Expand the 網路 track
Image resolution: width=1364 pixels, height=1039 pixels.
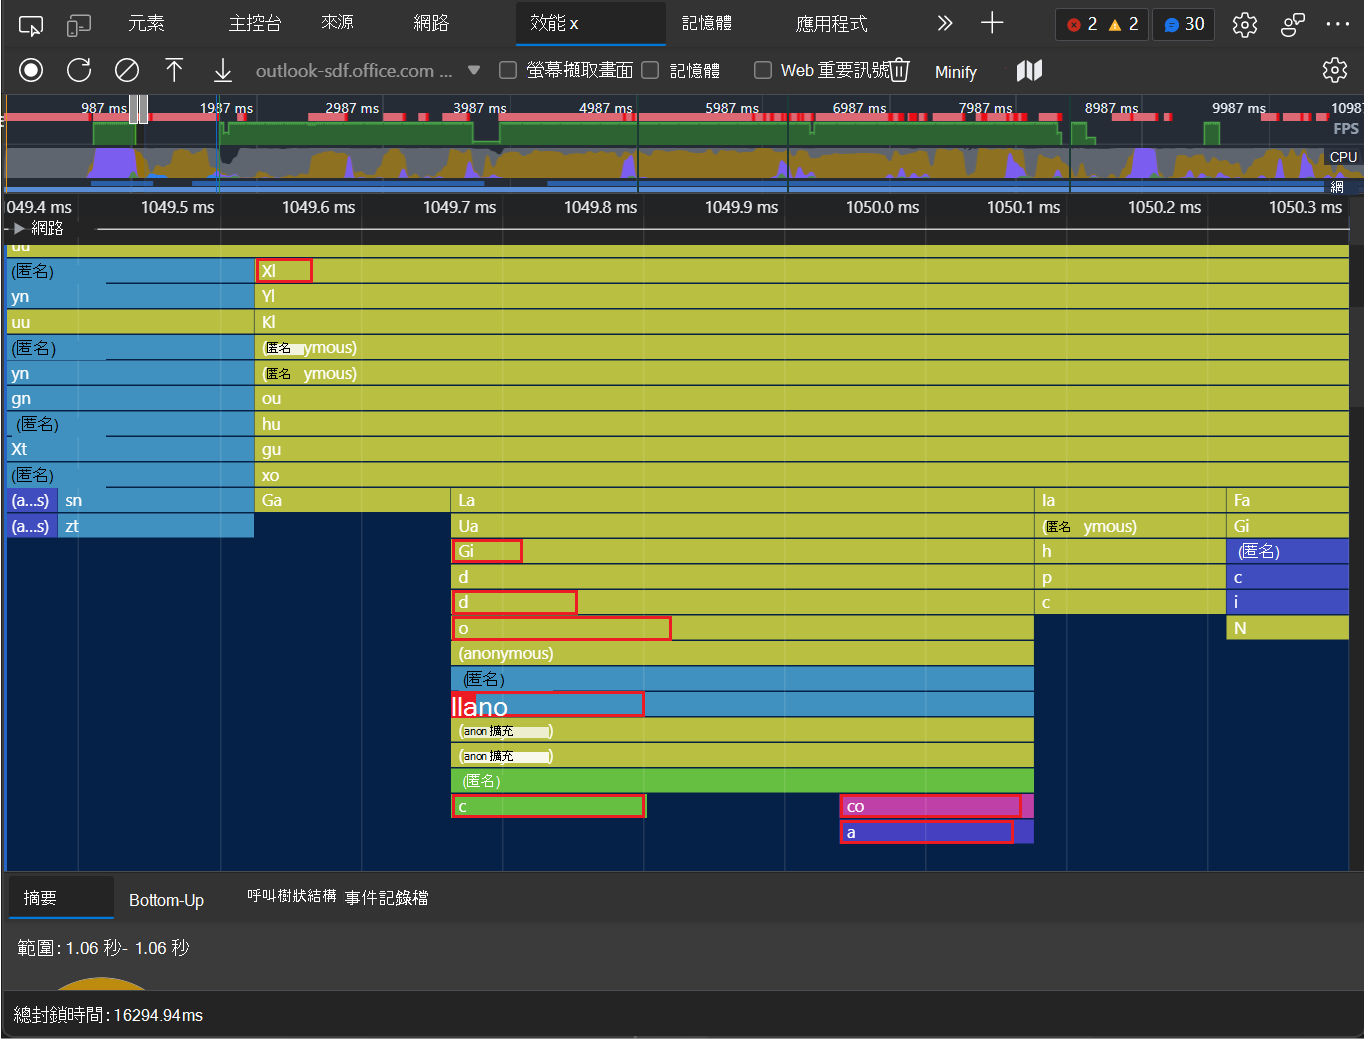point(19,228)
